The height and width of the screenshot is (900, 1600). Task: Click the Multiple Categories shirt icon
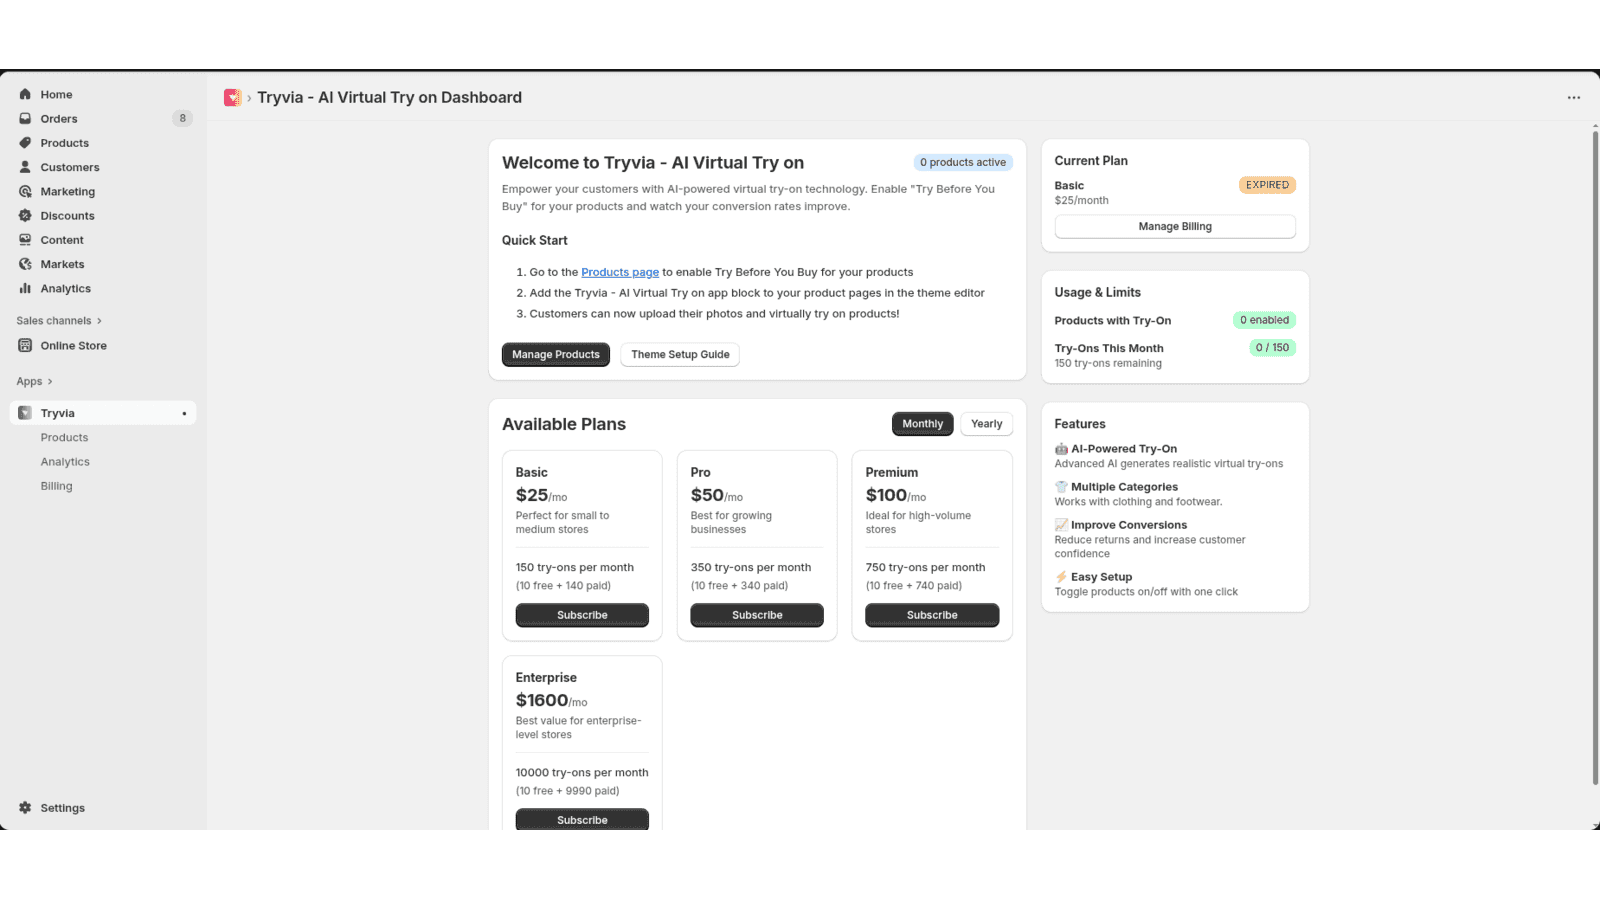(1061, 487)
